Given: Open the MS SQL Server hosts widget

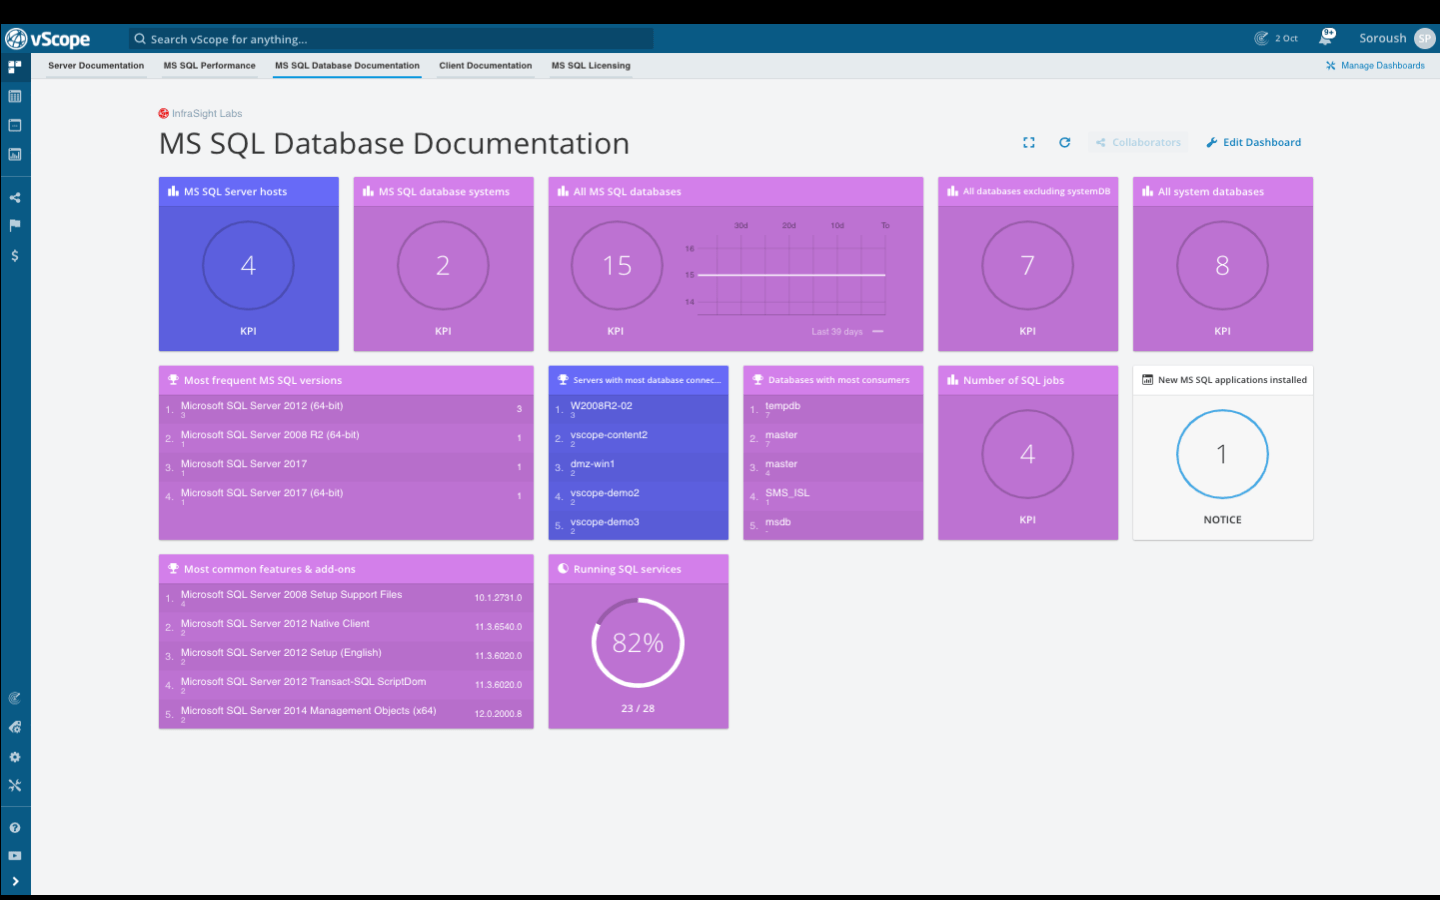Looking at the screenshot, I should (248, 264).
